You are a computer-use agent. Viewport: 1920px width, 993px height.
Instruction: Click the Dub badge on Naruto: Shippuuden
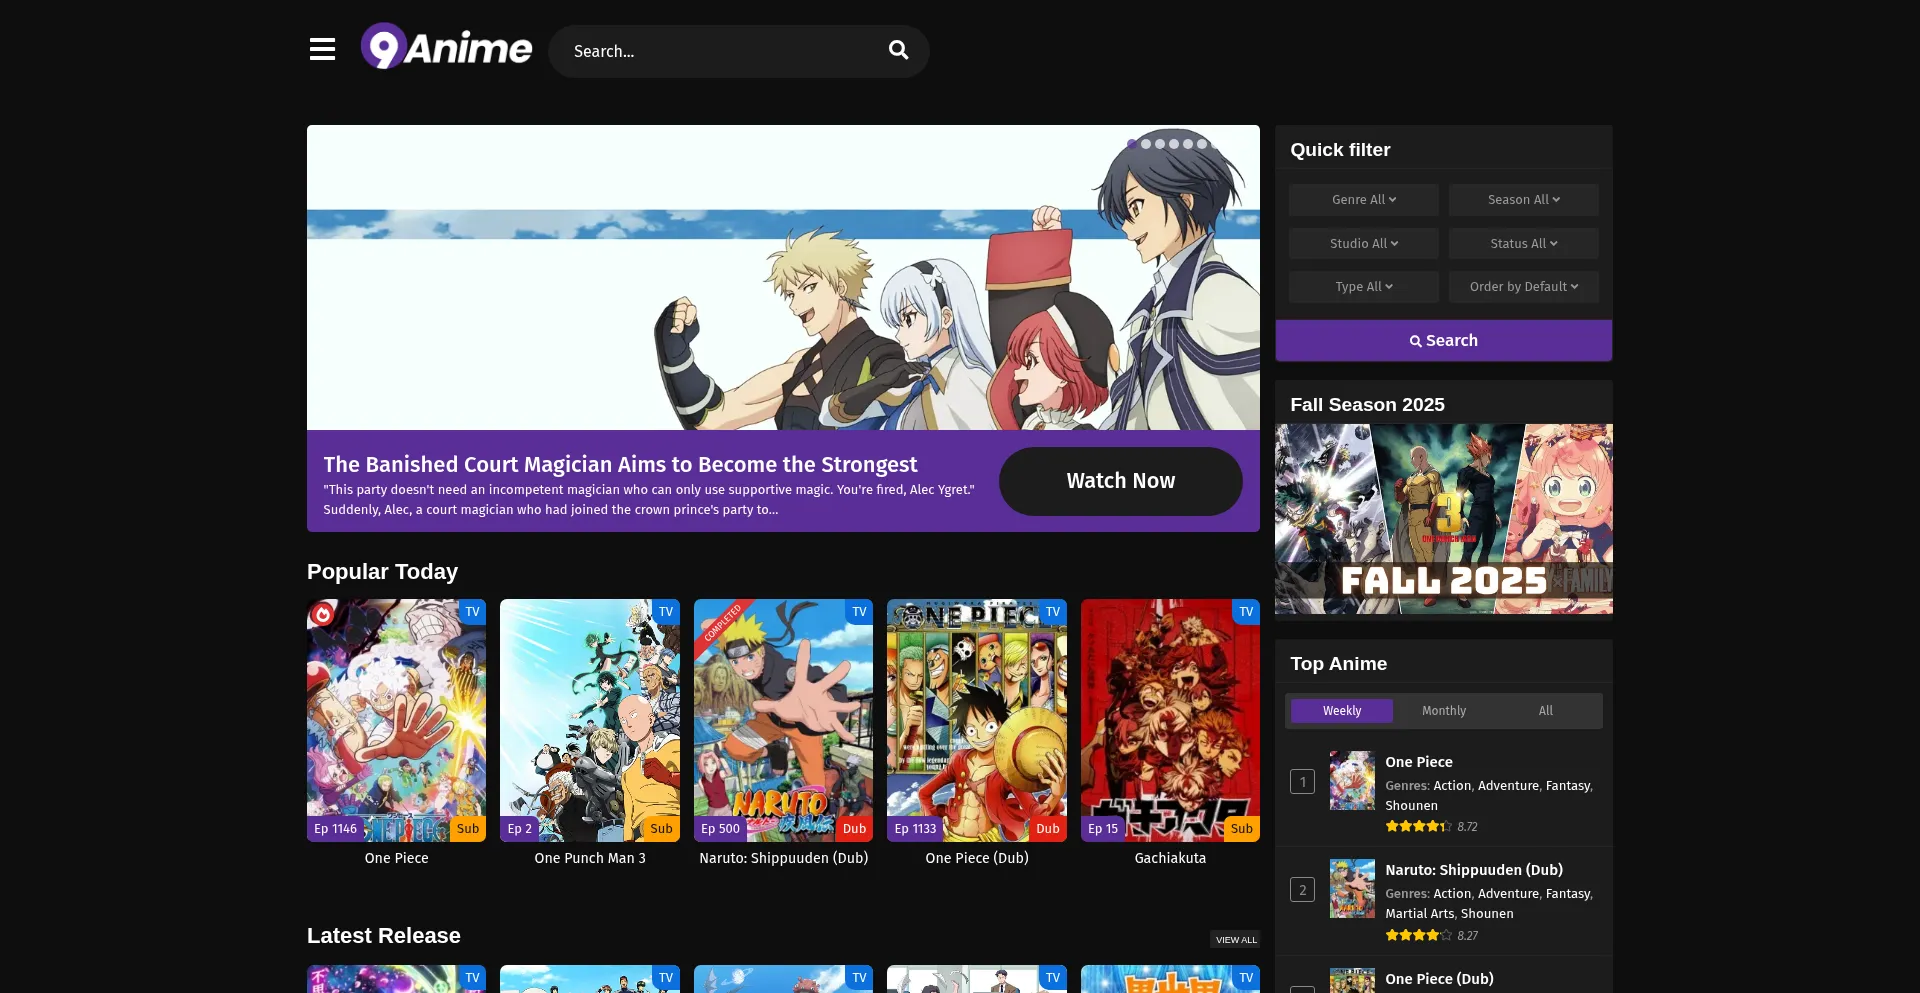[x=854, y=829]
